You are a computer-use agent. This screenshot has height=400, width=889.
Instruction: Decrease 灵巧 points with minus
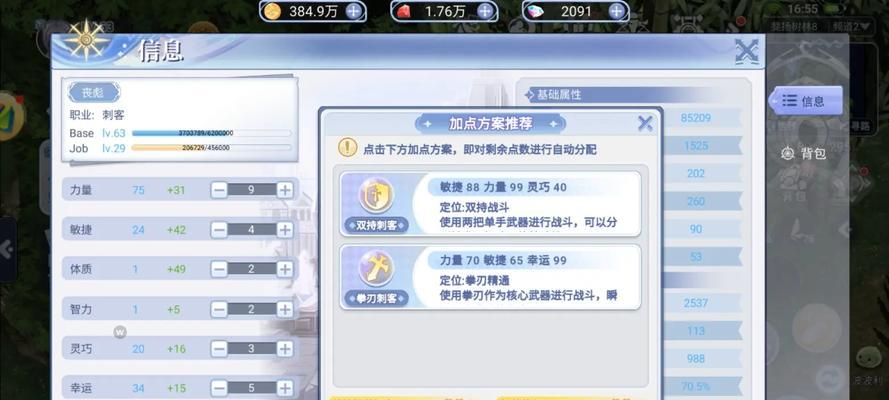pyautogui.click(x=219, y=348)
